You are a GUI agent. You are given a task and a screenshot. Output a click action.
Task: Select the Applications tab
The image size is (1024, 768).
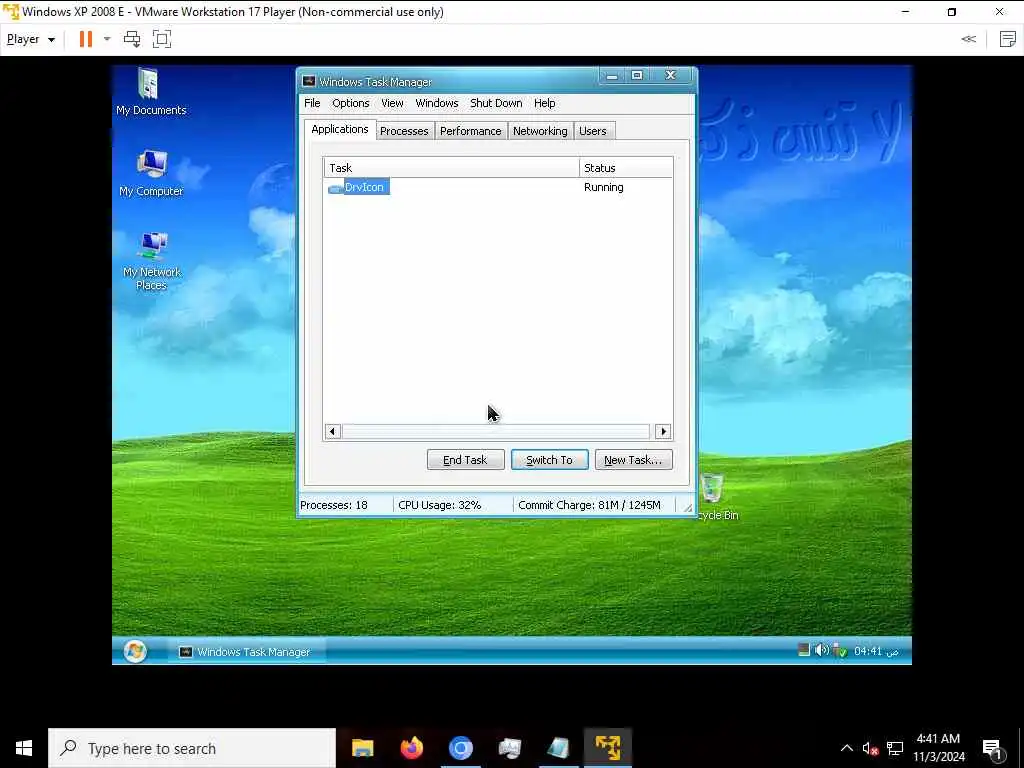pos(340,129)
